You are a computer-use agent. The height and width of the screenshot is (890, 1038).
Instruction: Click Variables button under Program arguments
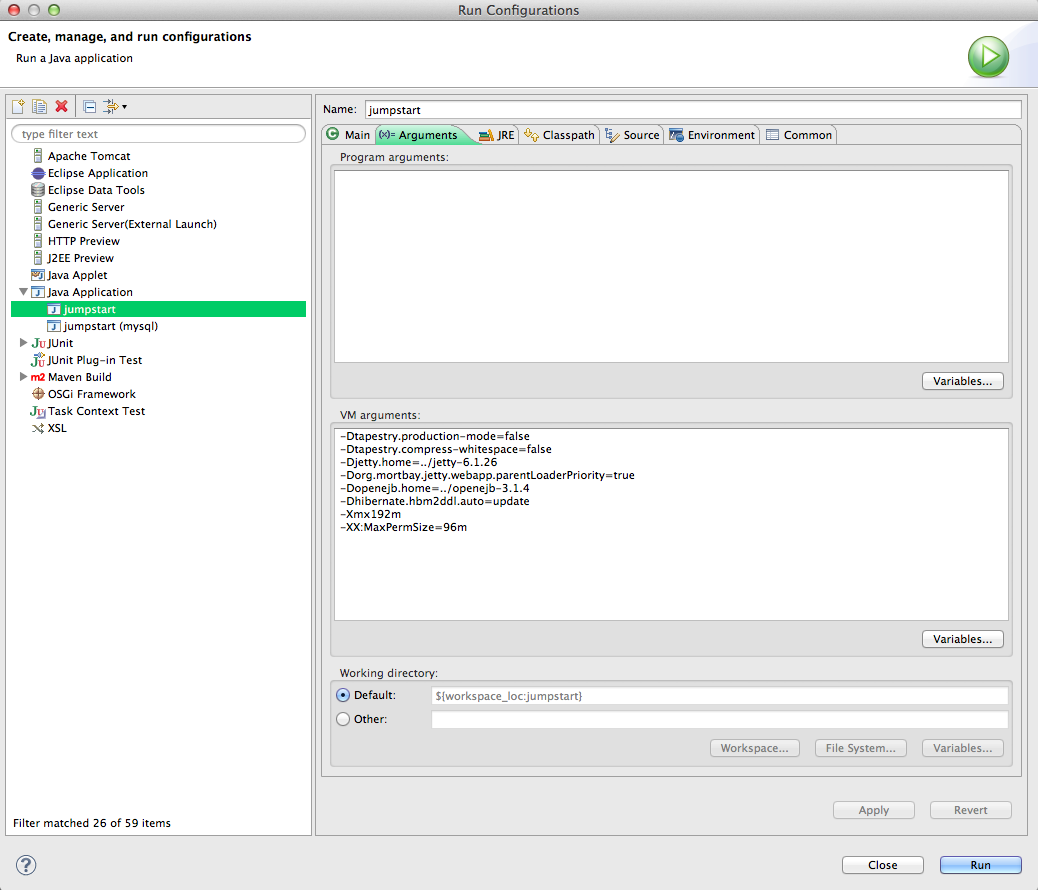point(963,381)
